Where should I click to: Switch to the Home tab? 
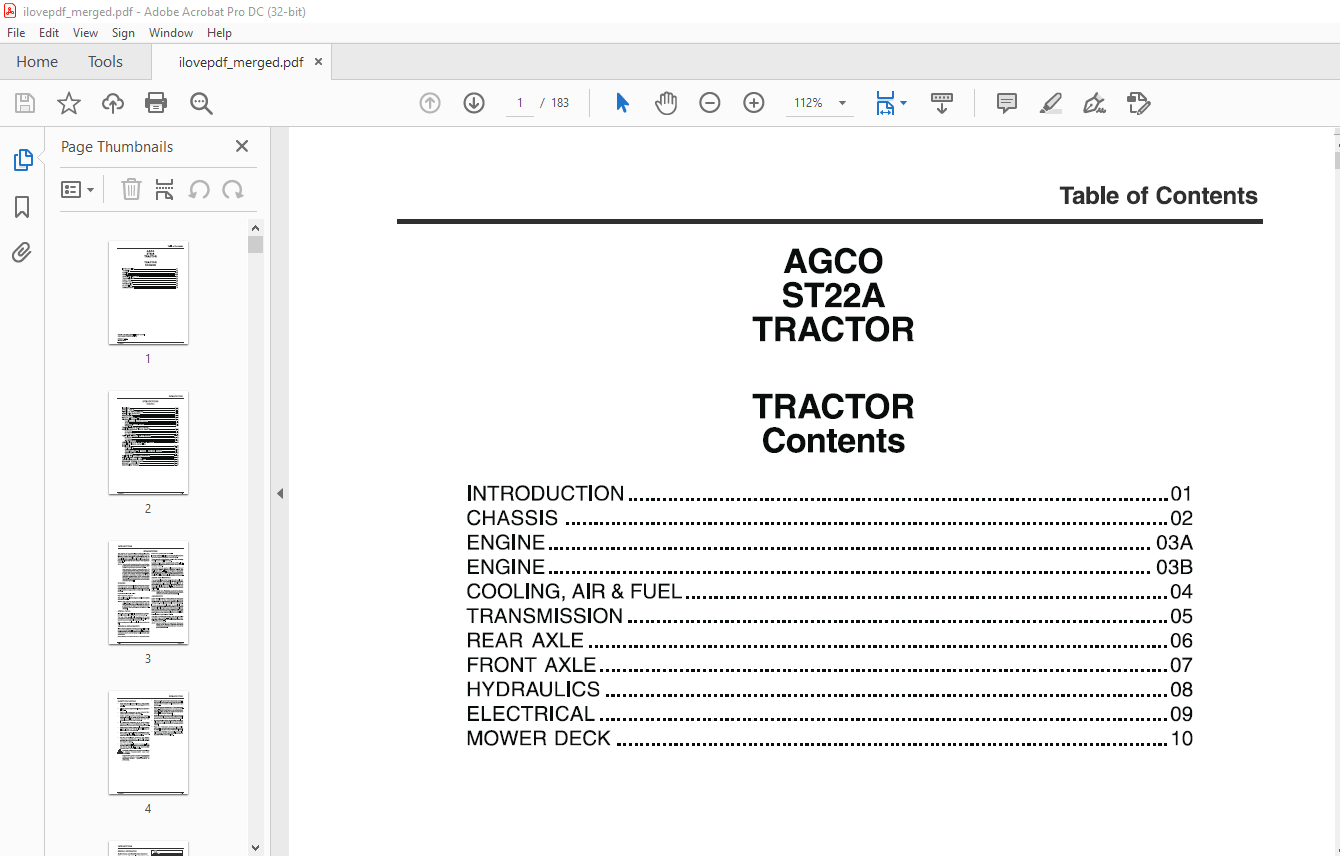tap(37, 62)
